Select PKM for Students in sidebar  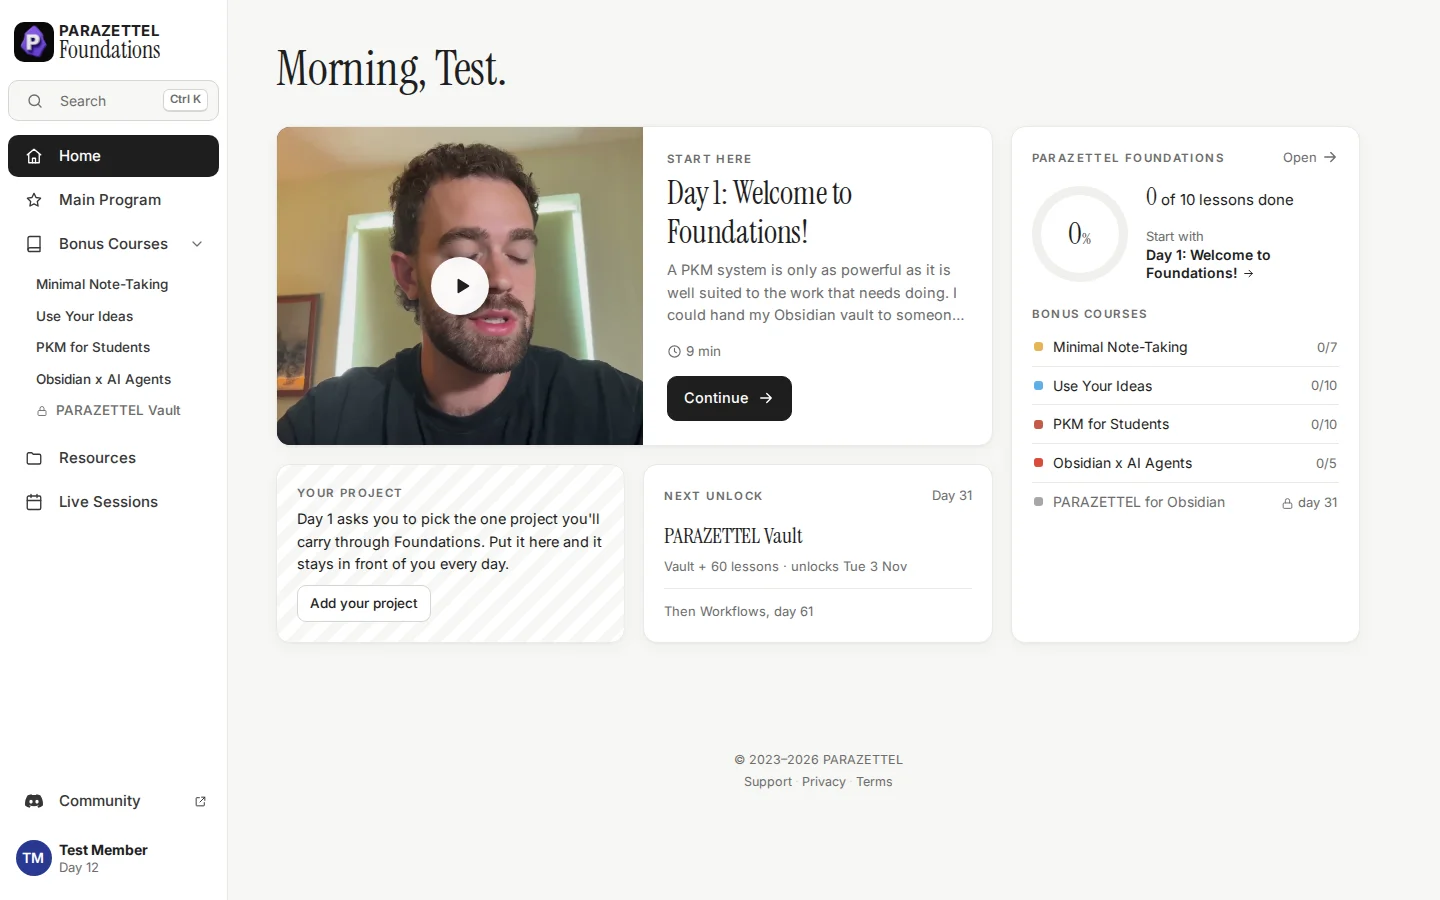pyautogui.click(x=93, y=347)
